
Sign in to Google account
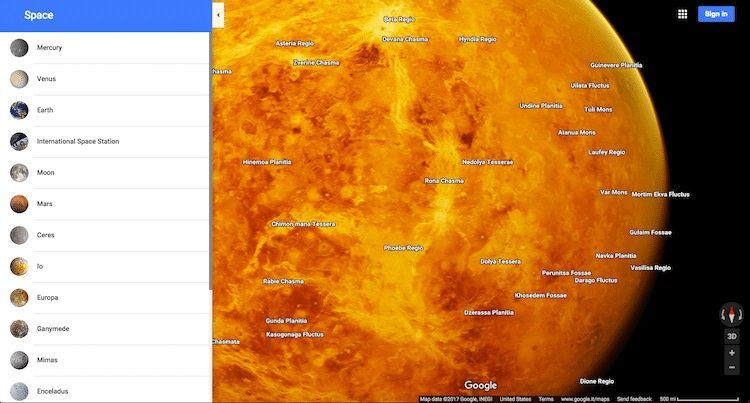click(716, 14)
